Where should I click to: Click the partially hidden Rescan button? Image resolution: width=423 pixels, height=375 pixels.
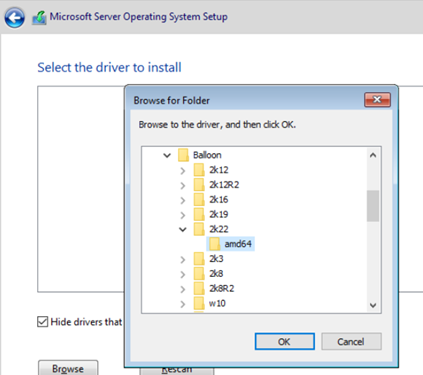click(177, 370)
